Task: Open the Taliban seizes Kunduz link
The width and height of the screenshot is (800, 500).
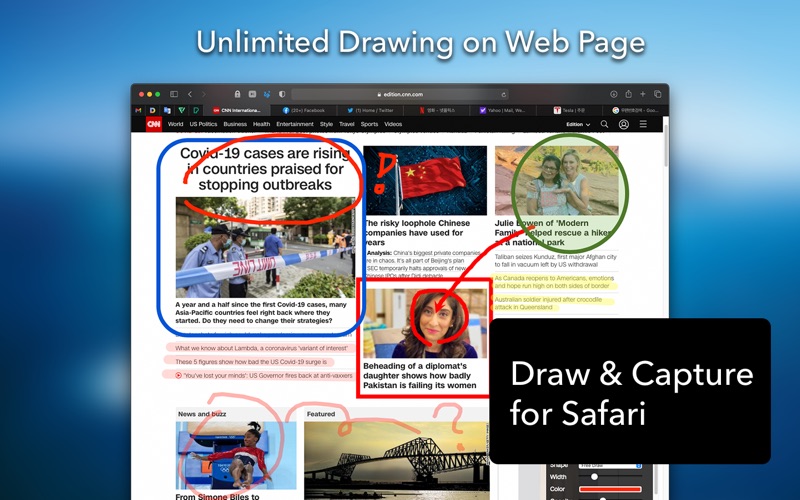Action: pos(556,261)
